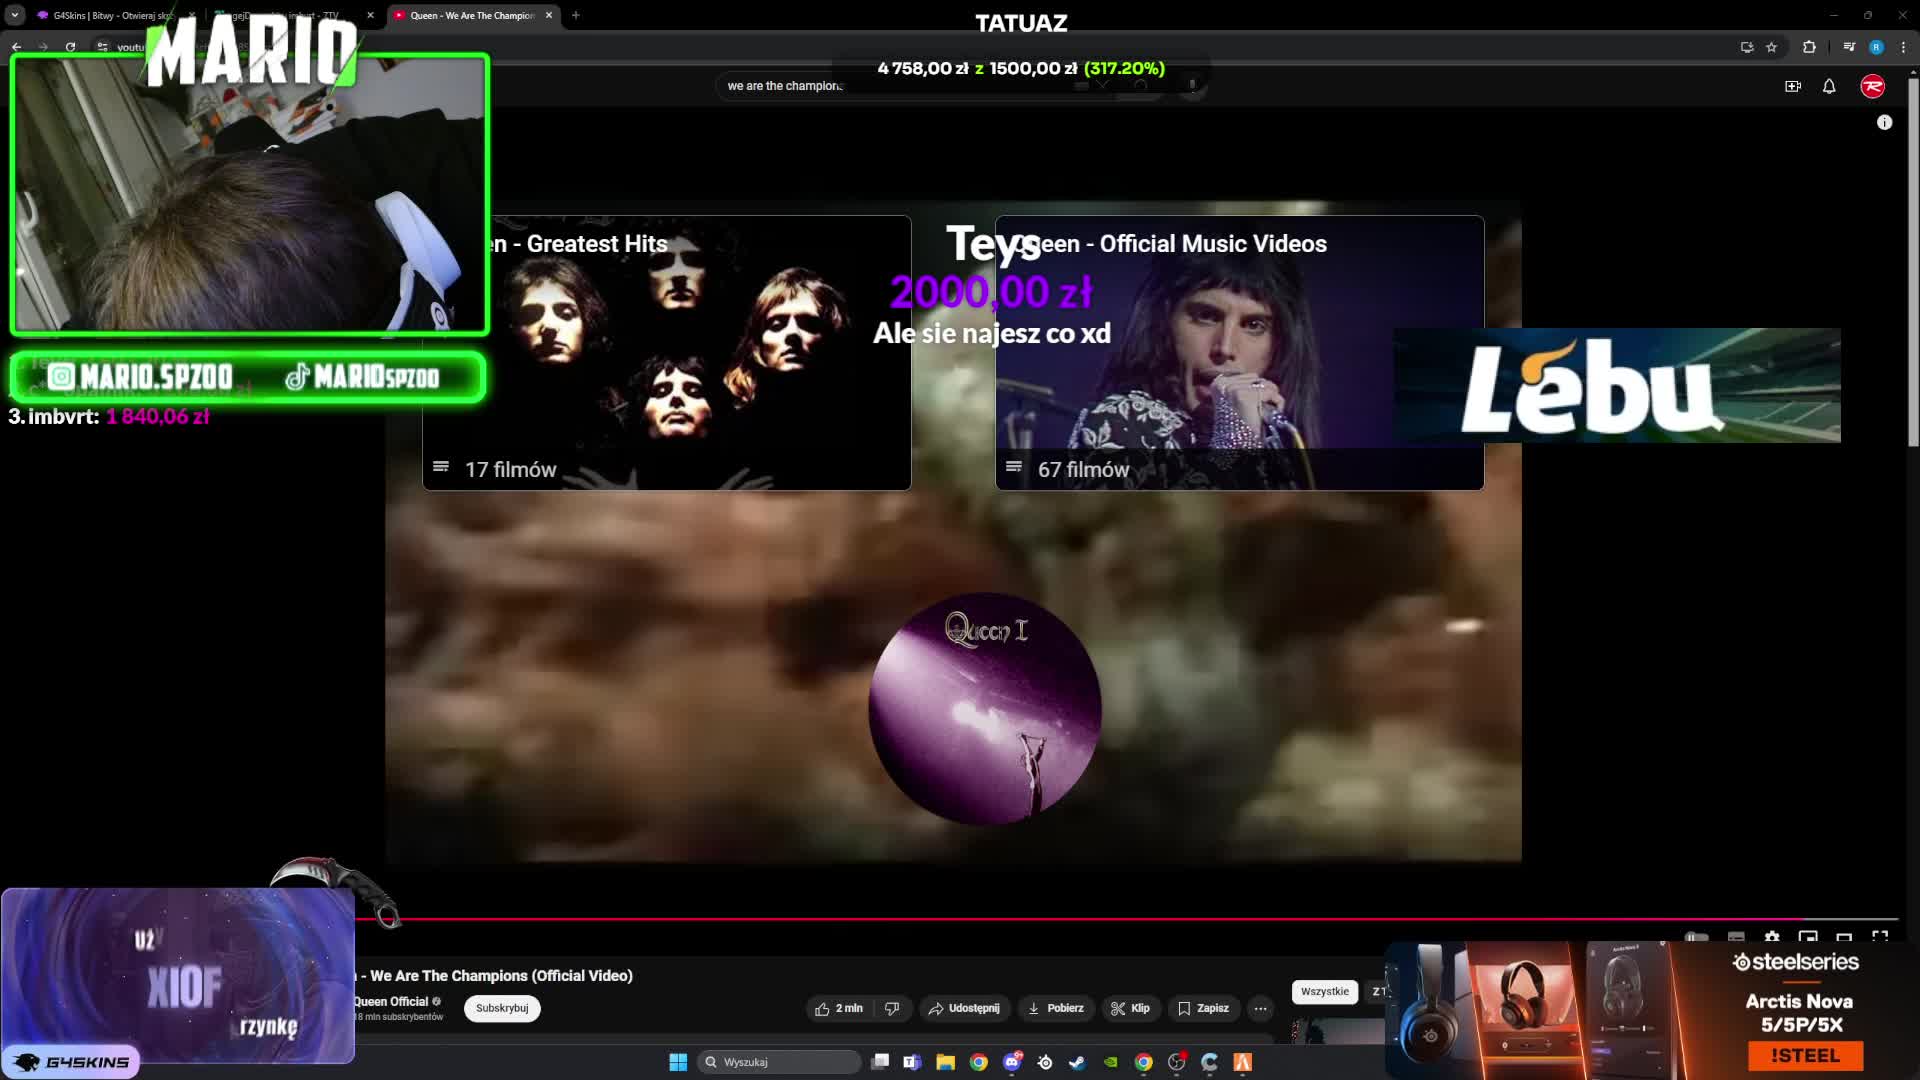
Task: Click the install/cast icon in address bar
Action: [1747, 47]
